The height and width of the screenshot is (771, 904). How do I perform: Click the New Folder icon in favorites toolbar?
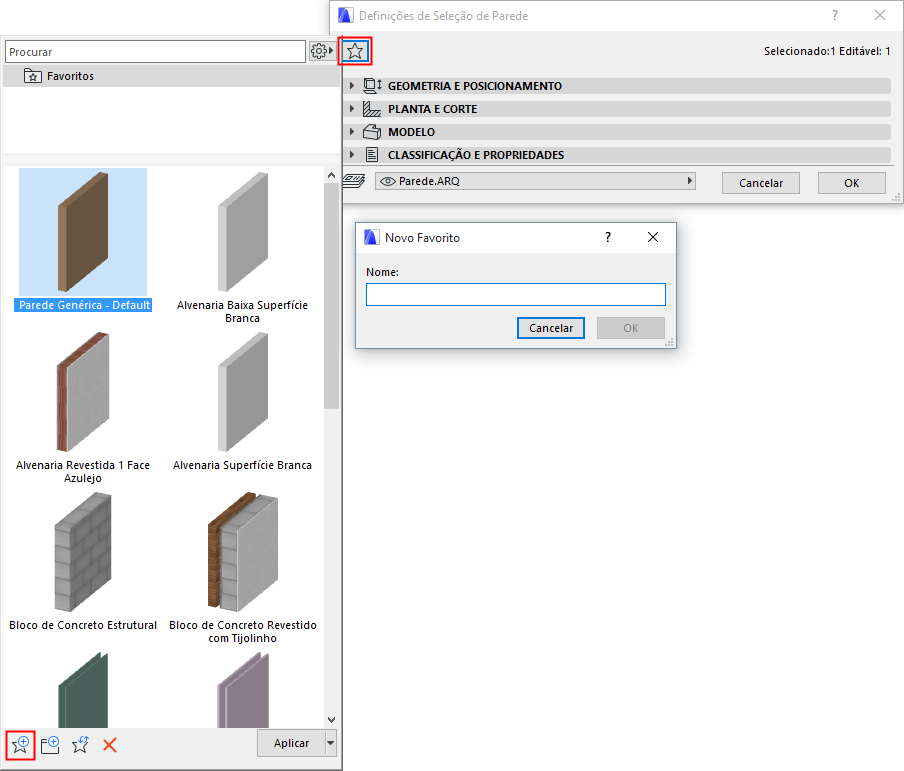pos(50,744)
